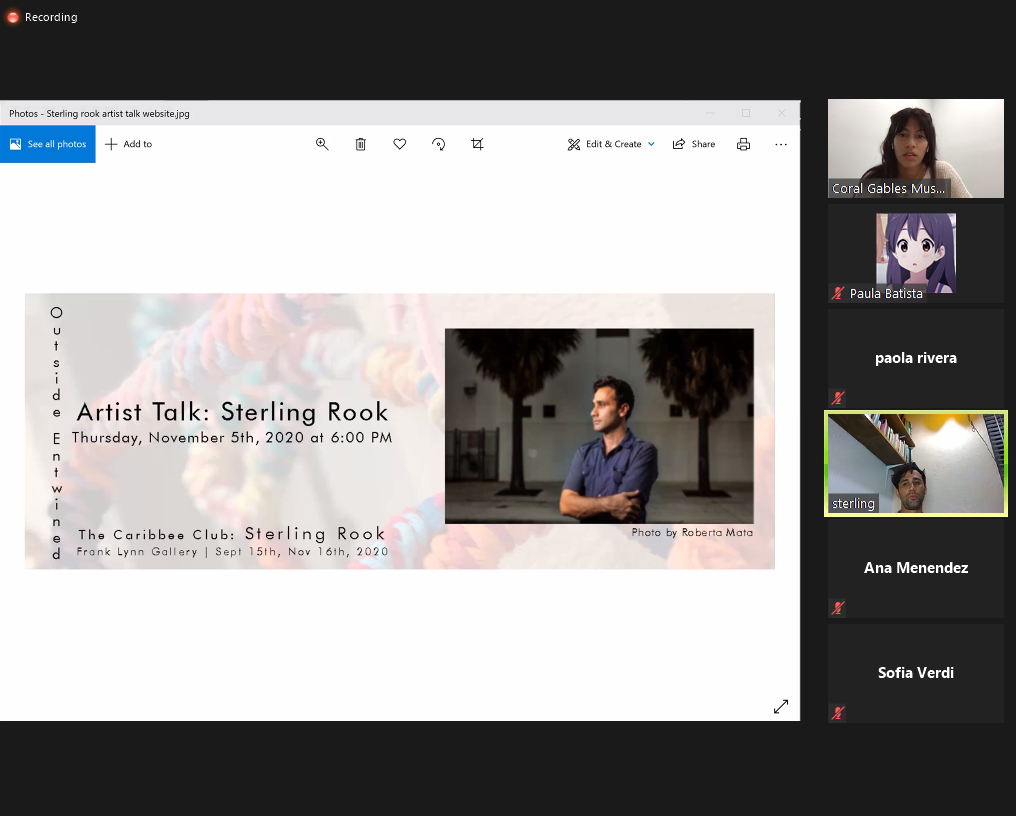Image resolution: width=1016 pixels, height=816 pixels.
Task: Open the crop tool icon
Action: [477, 144]
